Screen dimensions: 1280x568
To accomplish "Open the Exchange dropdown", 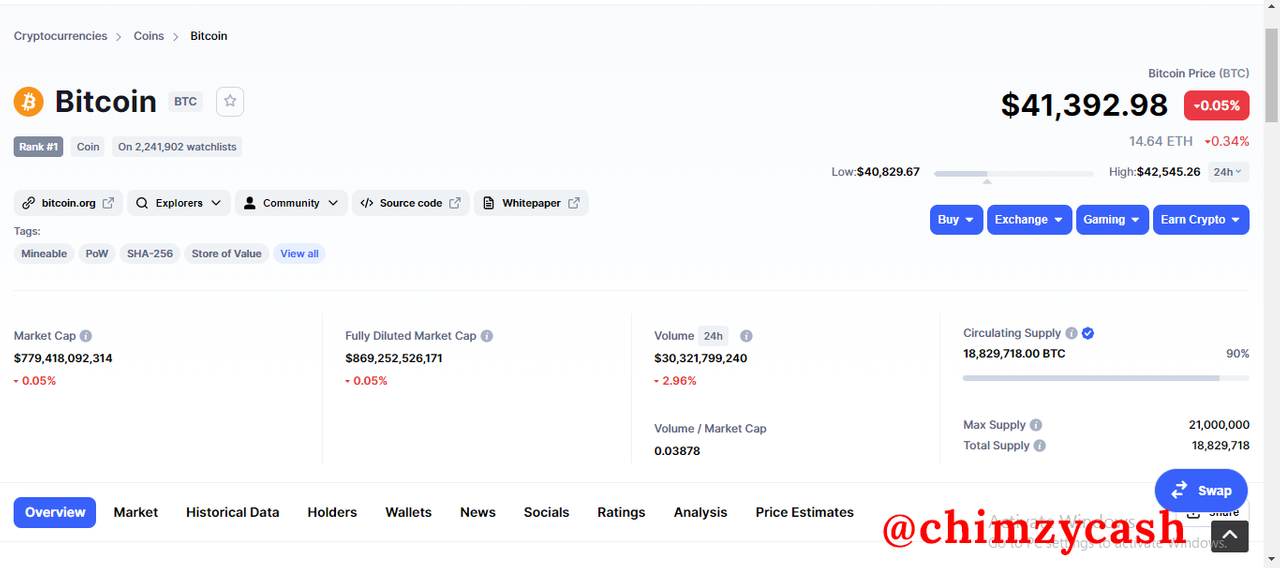I will tap(1030, 220).
